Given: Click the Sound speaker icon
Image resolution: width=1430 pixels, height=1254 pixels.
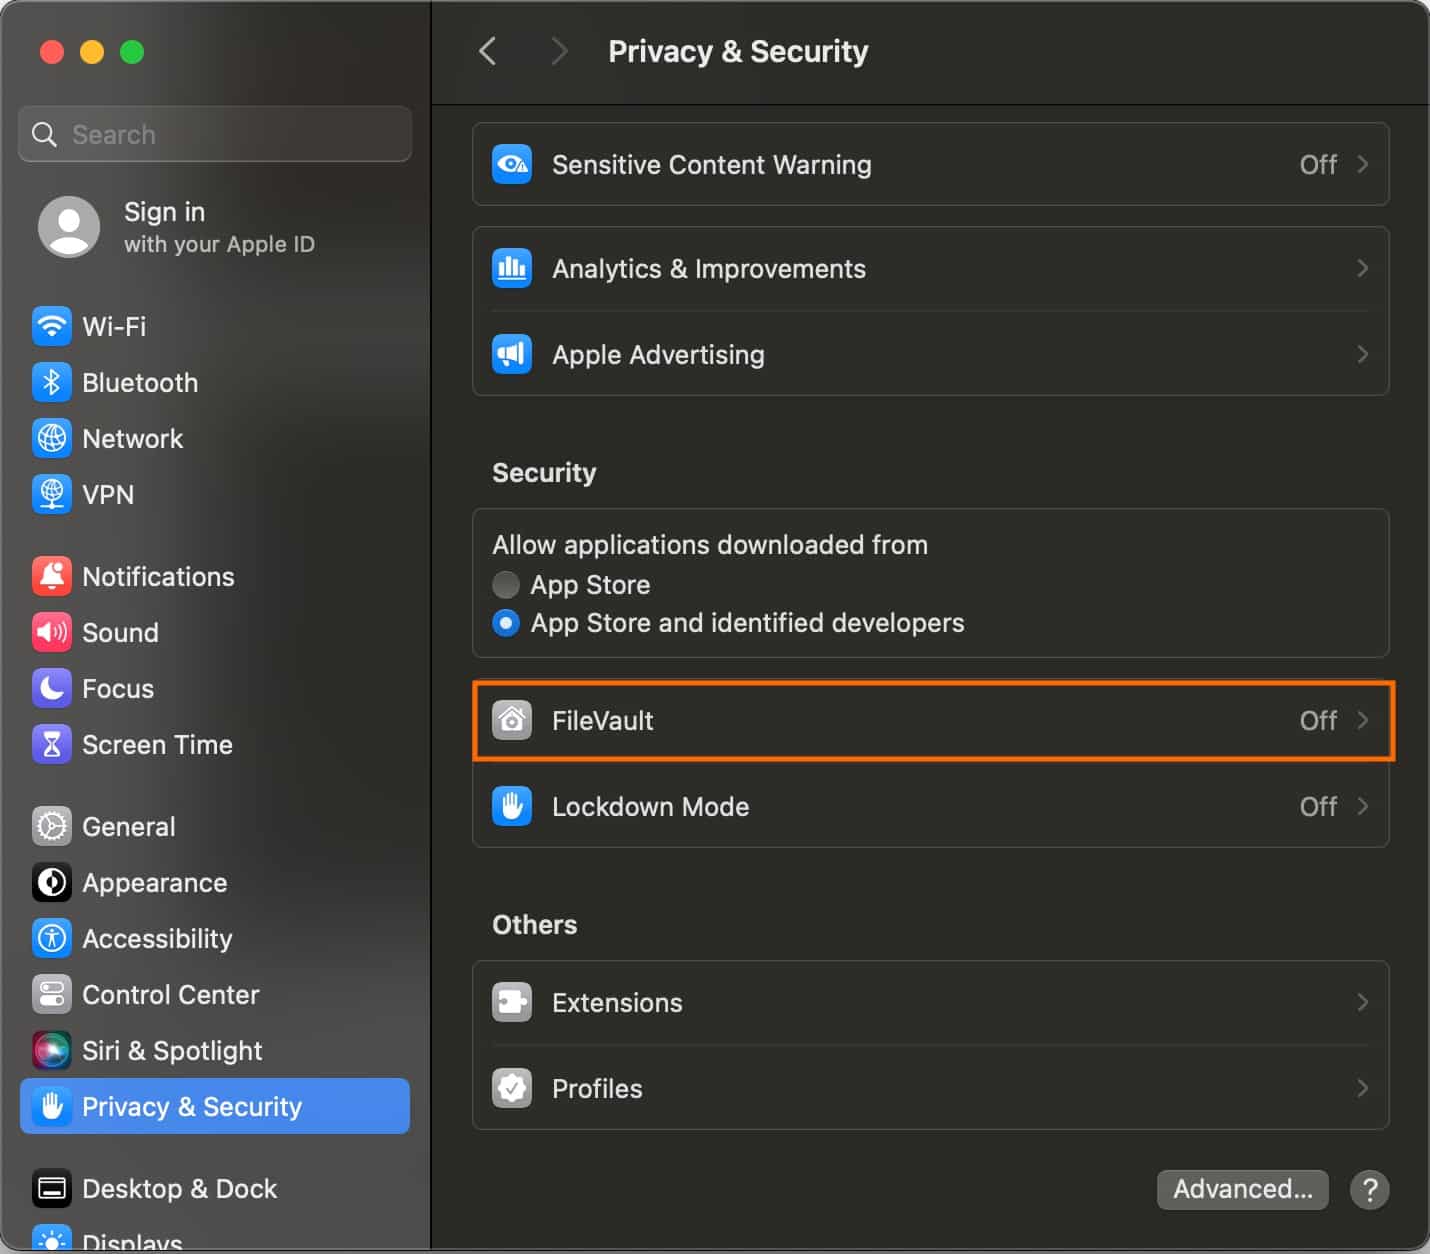Looking at the screenshot, I should (51, 632).
